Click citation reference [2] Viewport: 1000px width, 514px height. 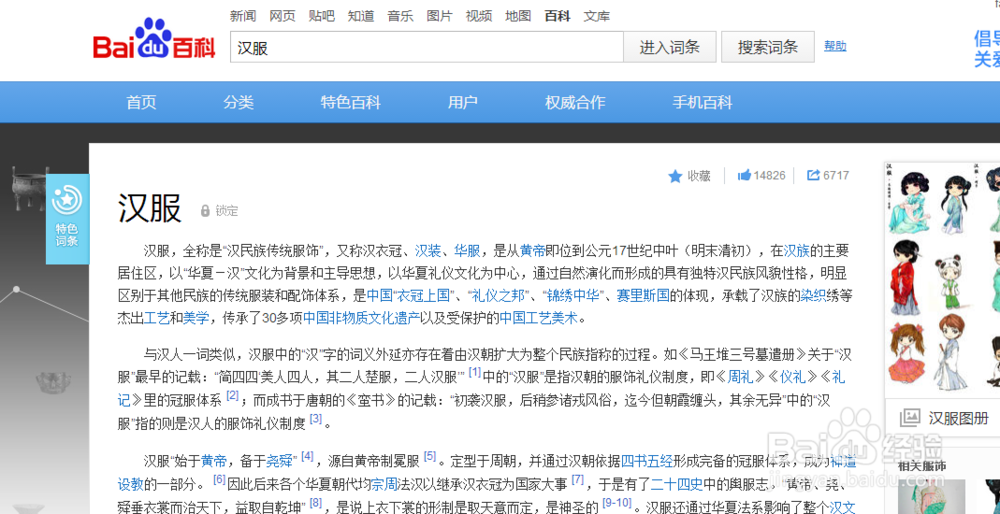click(232, 395)
